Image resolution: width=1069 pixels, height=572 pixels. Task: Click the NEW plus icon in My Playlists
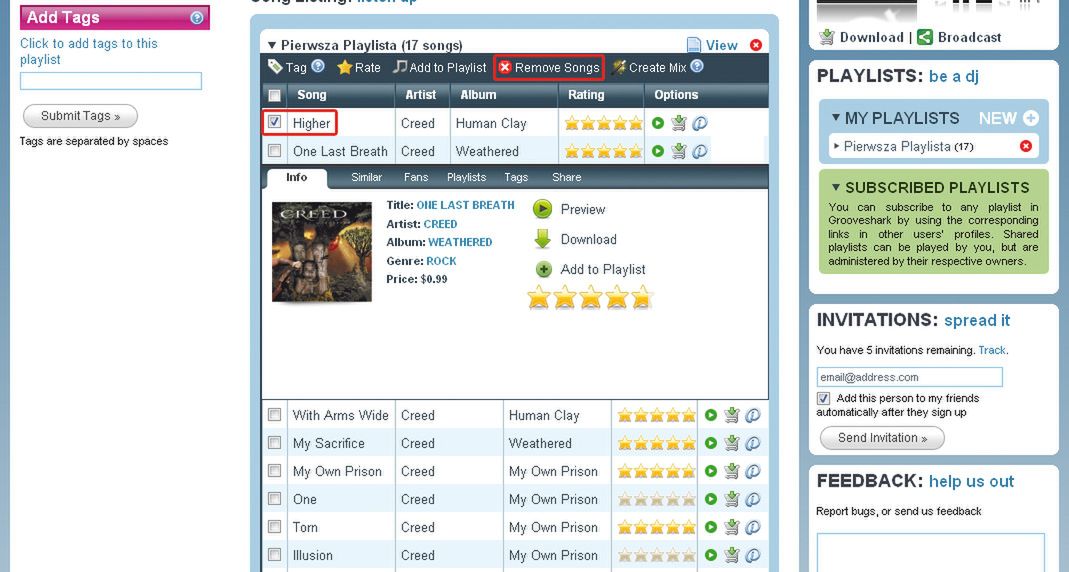[x=1031, y=118]
